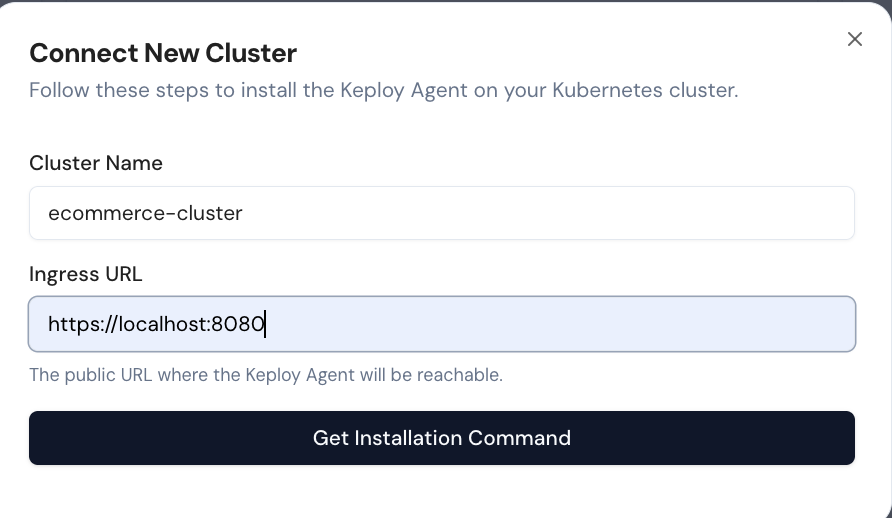
Task: Click the helper text below Ingress URL
Action: [x=265, y=376]
